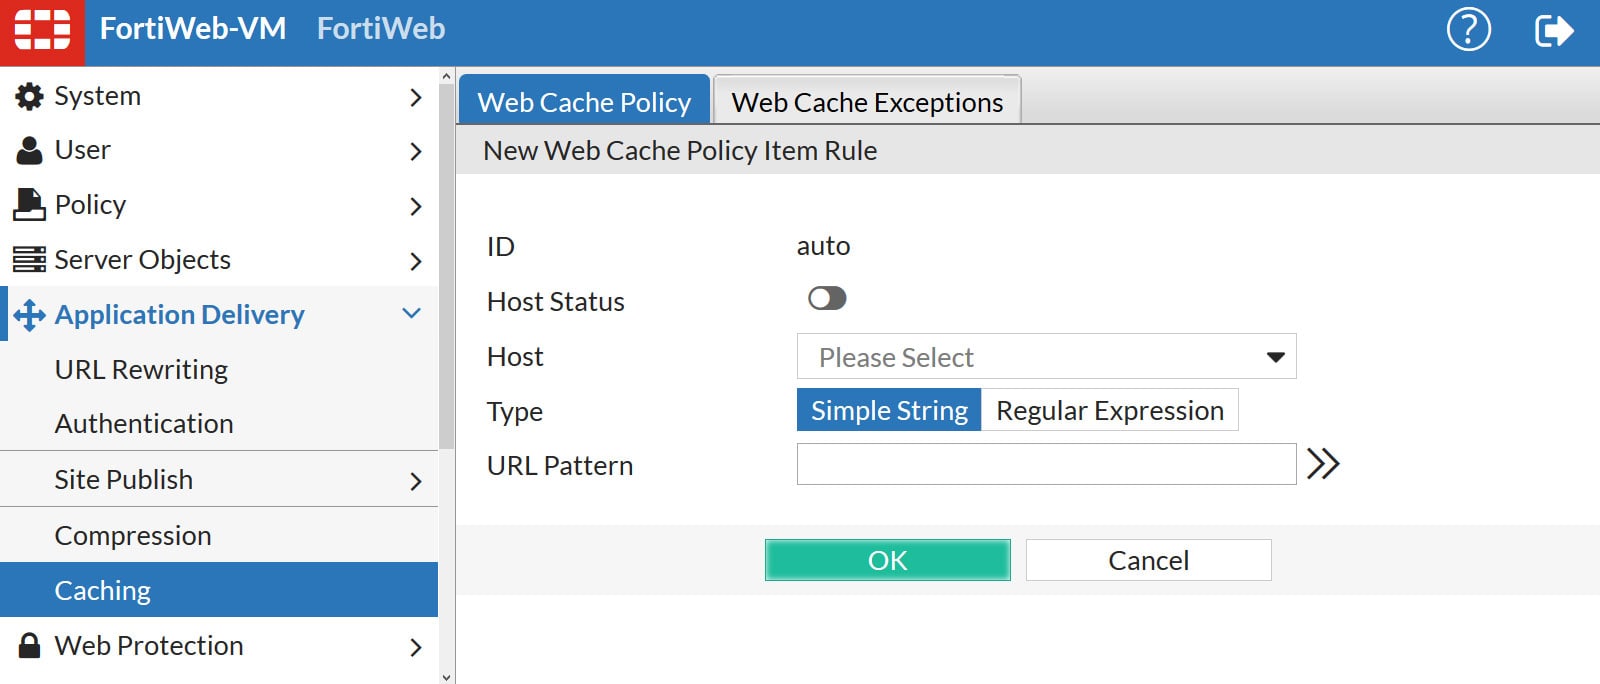Click the double-arrow icon beside URL Pattern
The image size is (1600, 684).
[x=1322, y=464]
